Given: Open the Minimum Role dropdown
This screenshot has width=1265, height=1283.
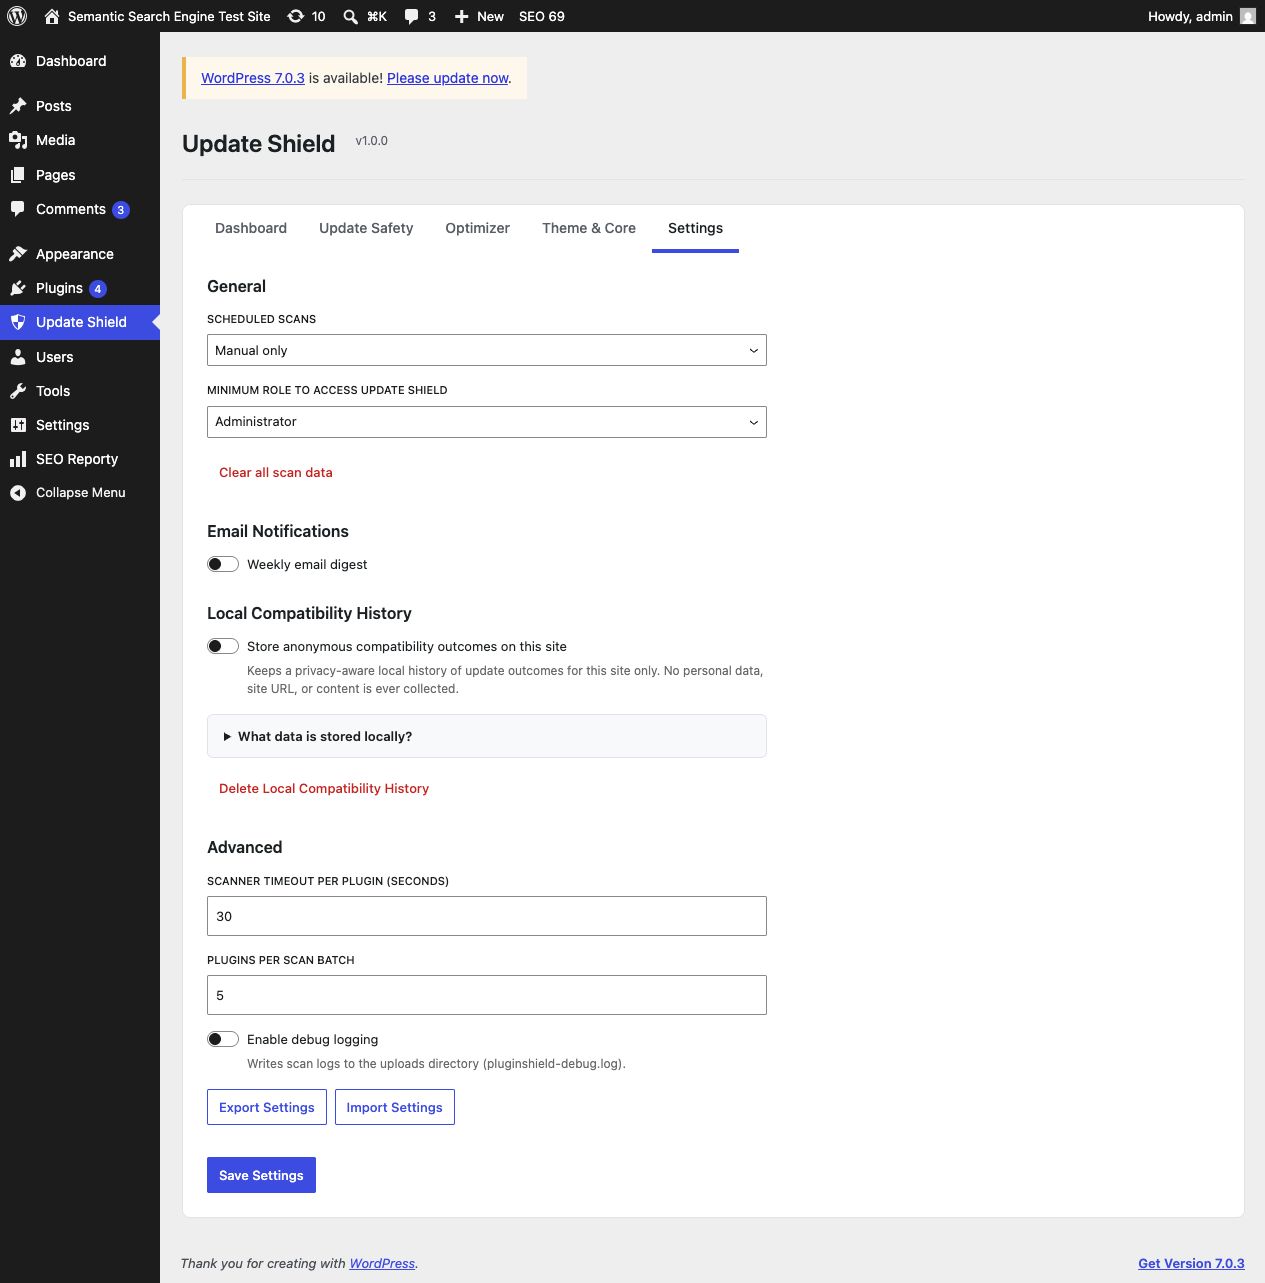Looking at the screenshot, I should click(487, 422).
